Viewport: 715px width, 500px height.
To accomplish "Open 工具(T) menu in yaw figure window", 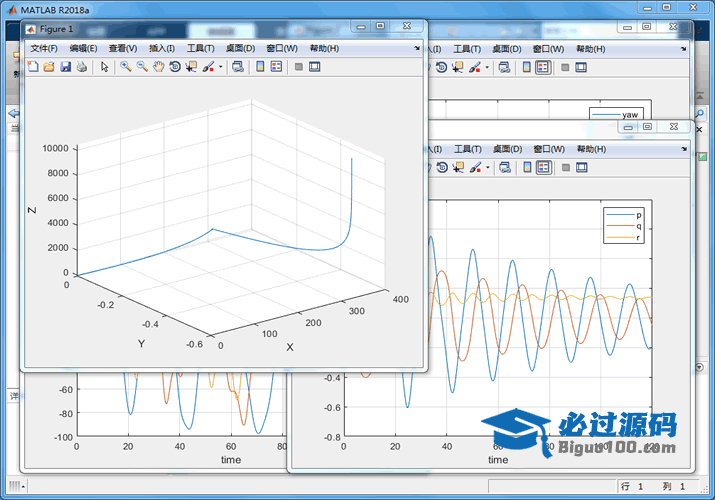I will click(467, 49).
